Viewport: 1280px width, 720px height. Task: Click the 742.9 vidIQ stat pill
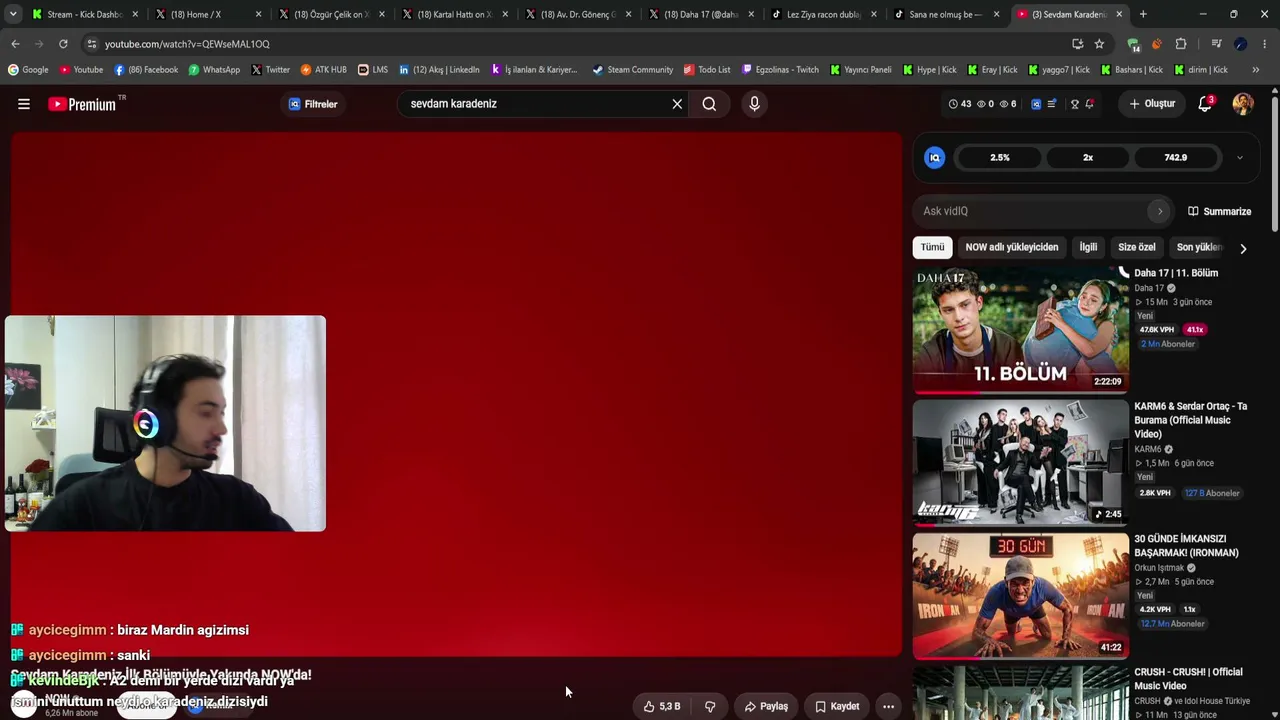point(1176,158)
